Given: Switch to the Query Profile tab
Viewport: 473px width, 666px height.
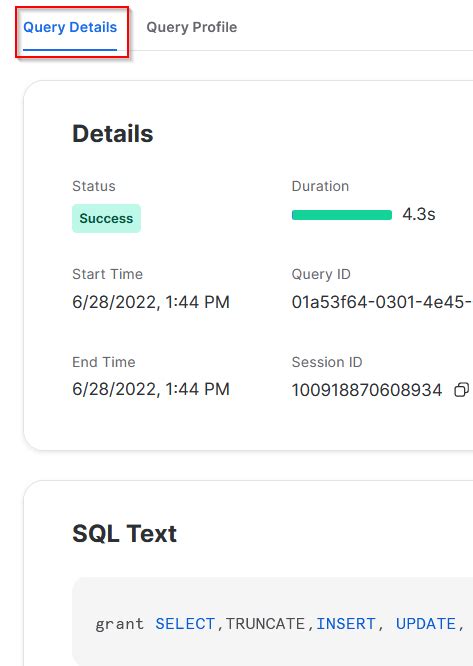Looking at the screenshot, I should tap(191, 27).
